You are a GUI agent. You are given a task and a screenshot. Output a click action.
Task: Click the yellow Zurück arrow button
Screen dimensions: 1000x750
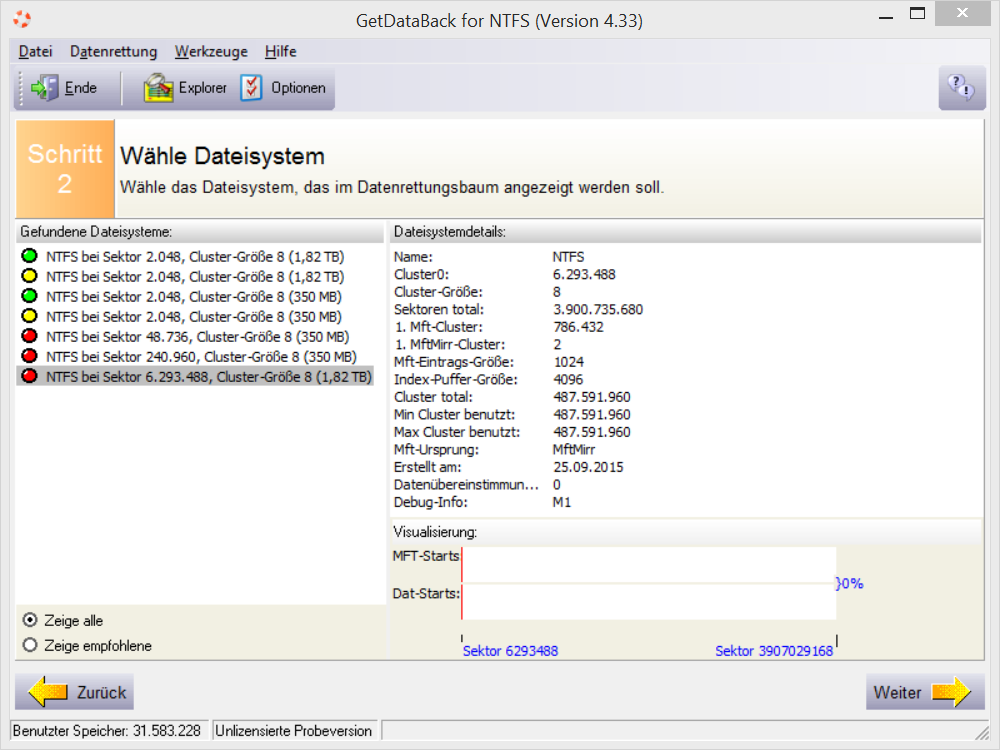(75, 692)
